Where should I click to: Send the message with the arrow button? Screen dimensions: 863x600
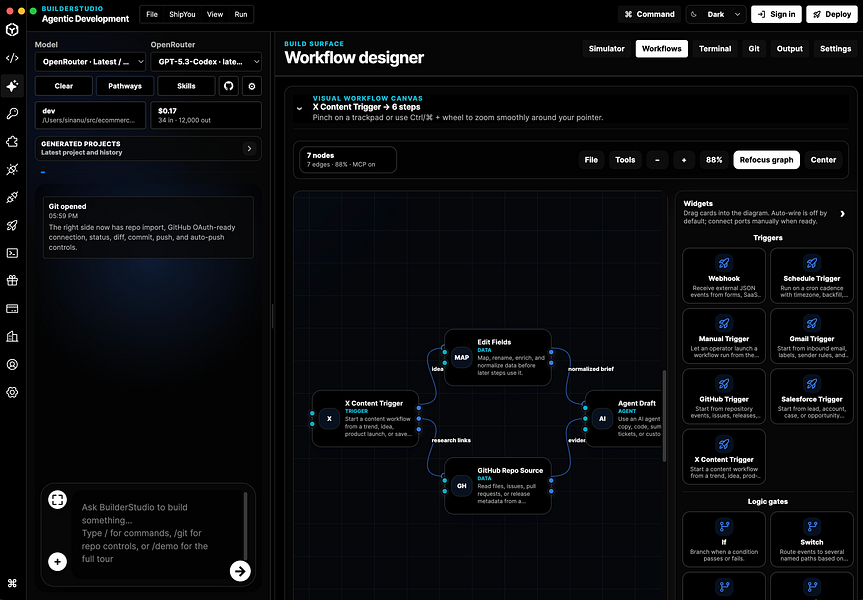pyautogui.click(x=240, y=571)
